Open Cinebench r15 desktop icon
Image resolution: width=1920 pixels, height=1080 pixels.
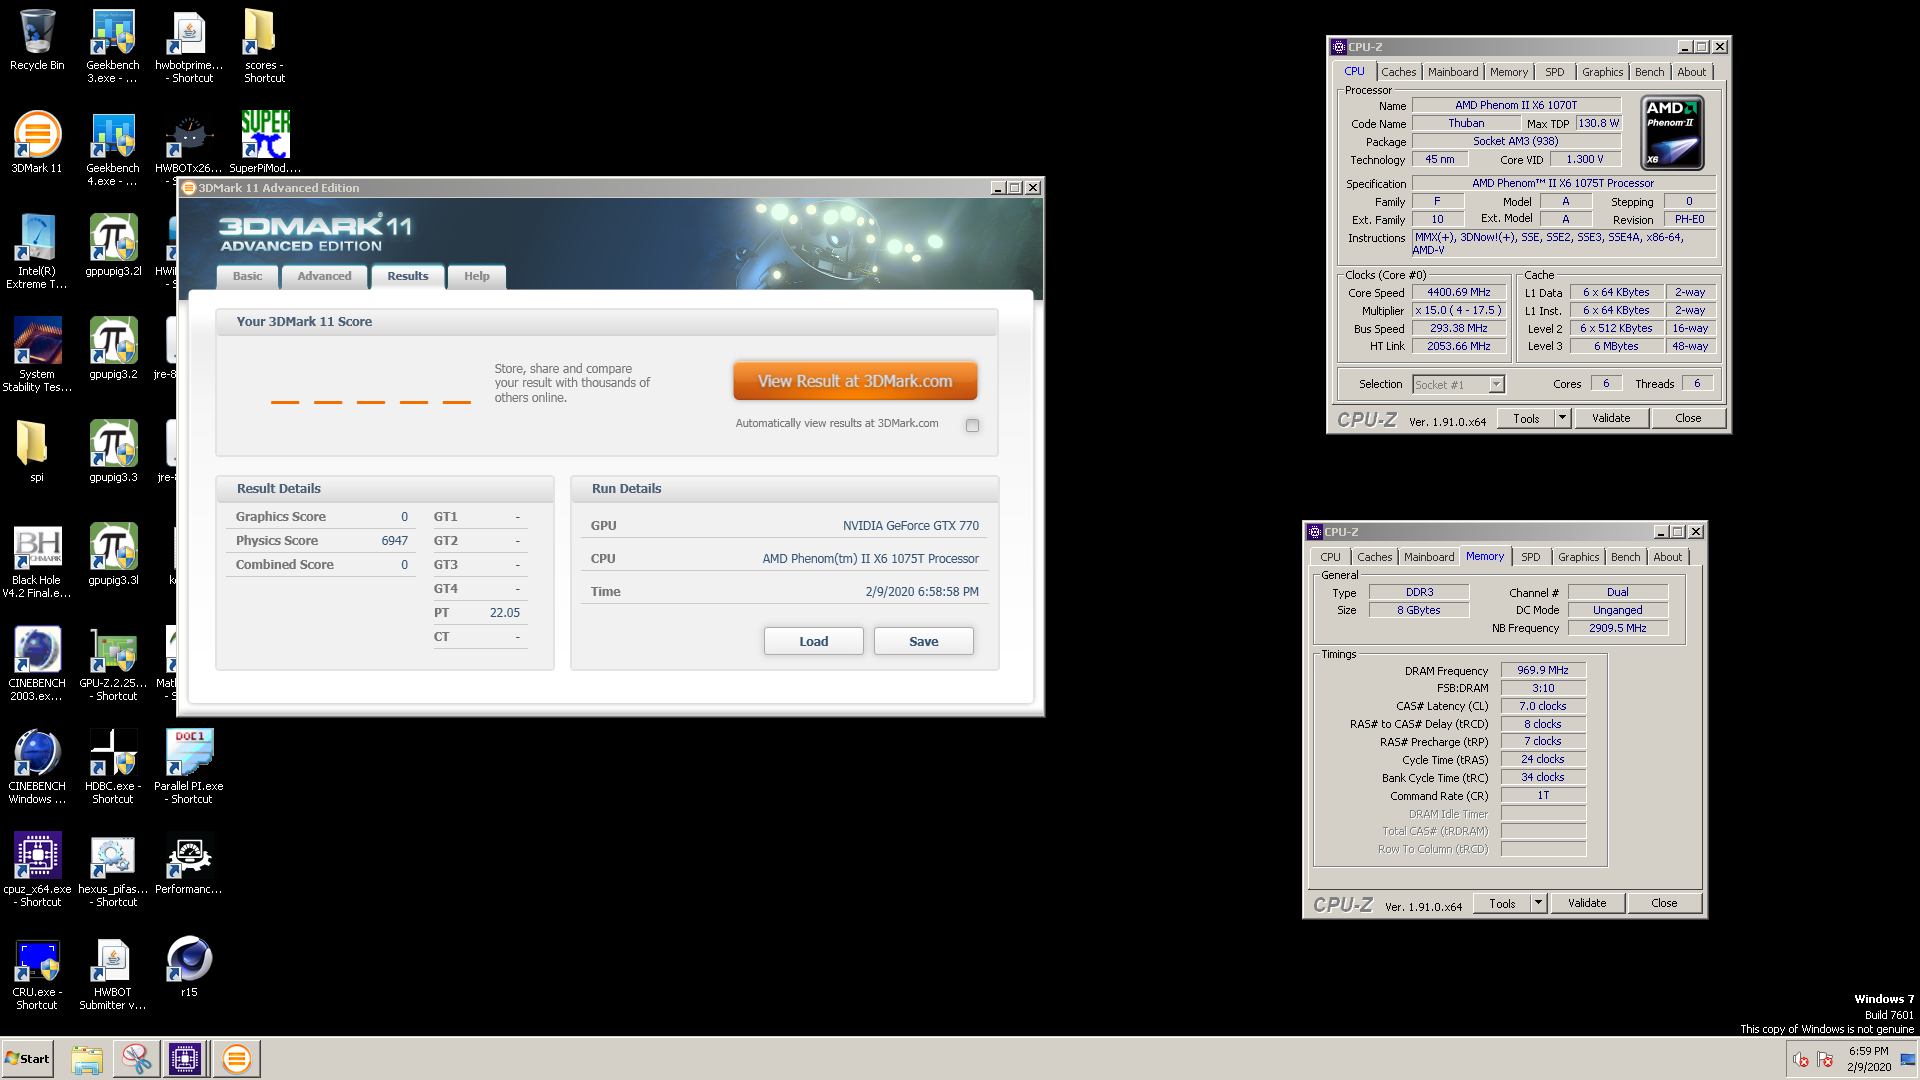pyautogui.click(x=189, y=967)
